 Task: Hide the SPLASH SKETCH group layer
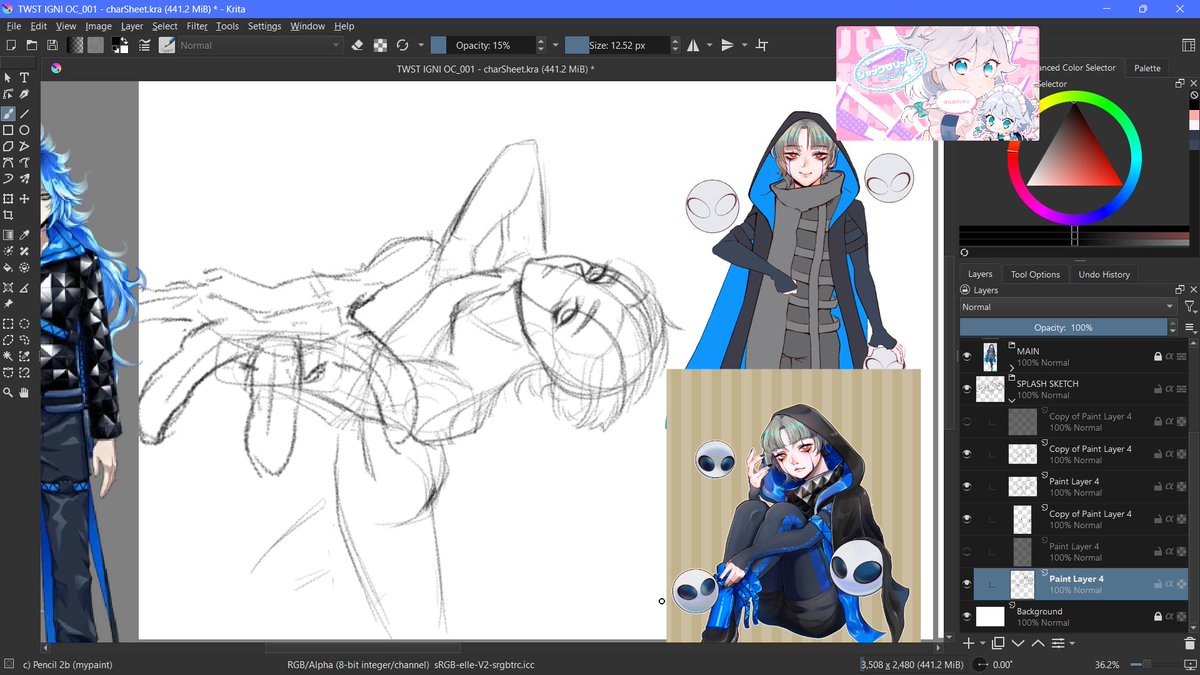pos(967,388)
